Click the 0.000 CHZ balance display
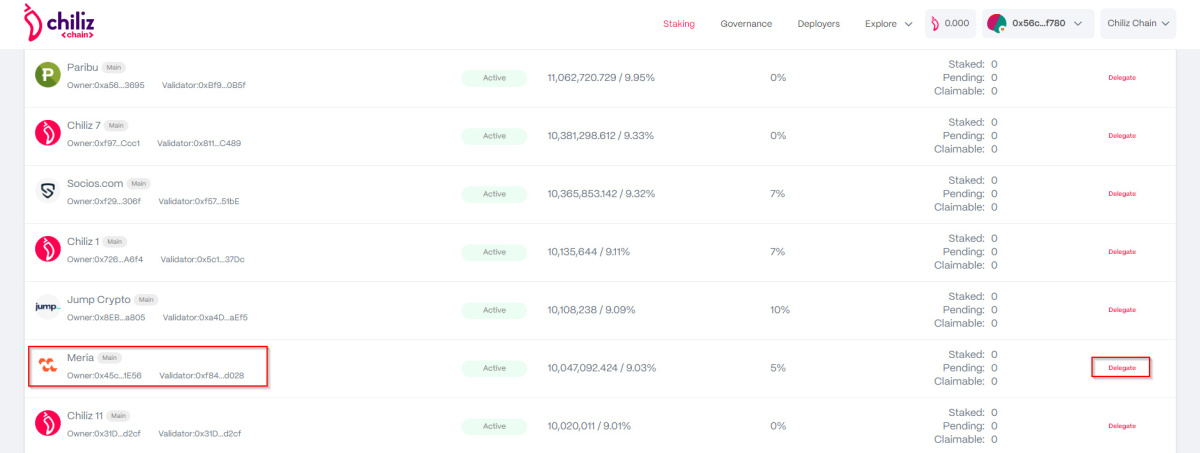 coord(950,23)
